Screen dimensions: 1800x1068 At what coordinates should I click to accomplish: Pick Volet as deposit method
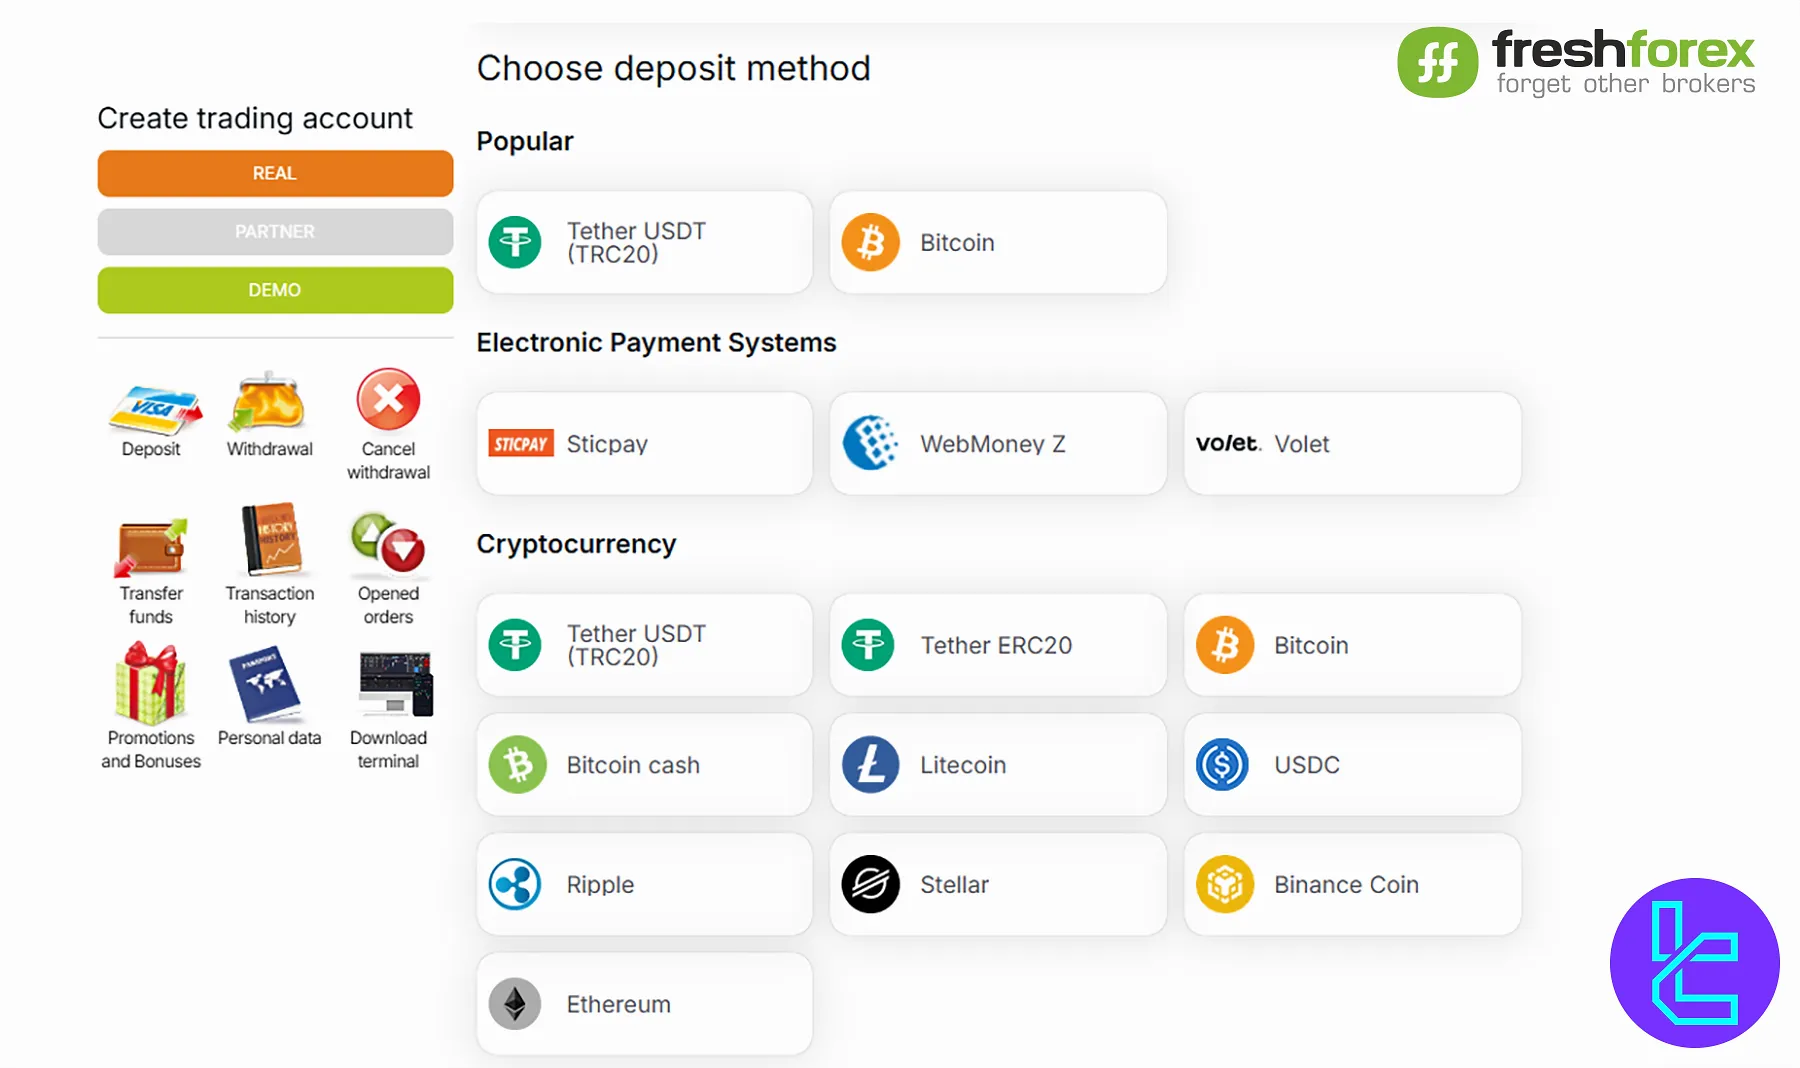tap(1351, 444)
